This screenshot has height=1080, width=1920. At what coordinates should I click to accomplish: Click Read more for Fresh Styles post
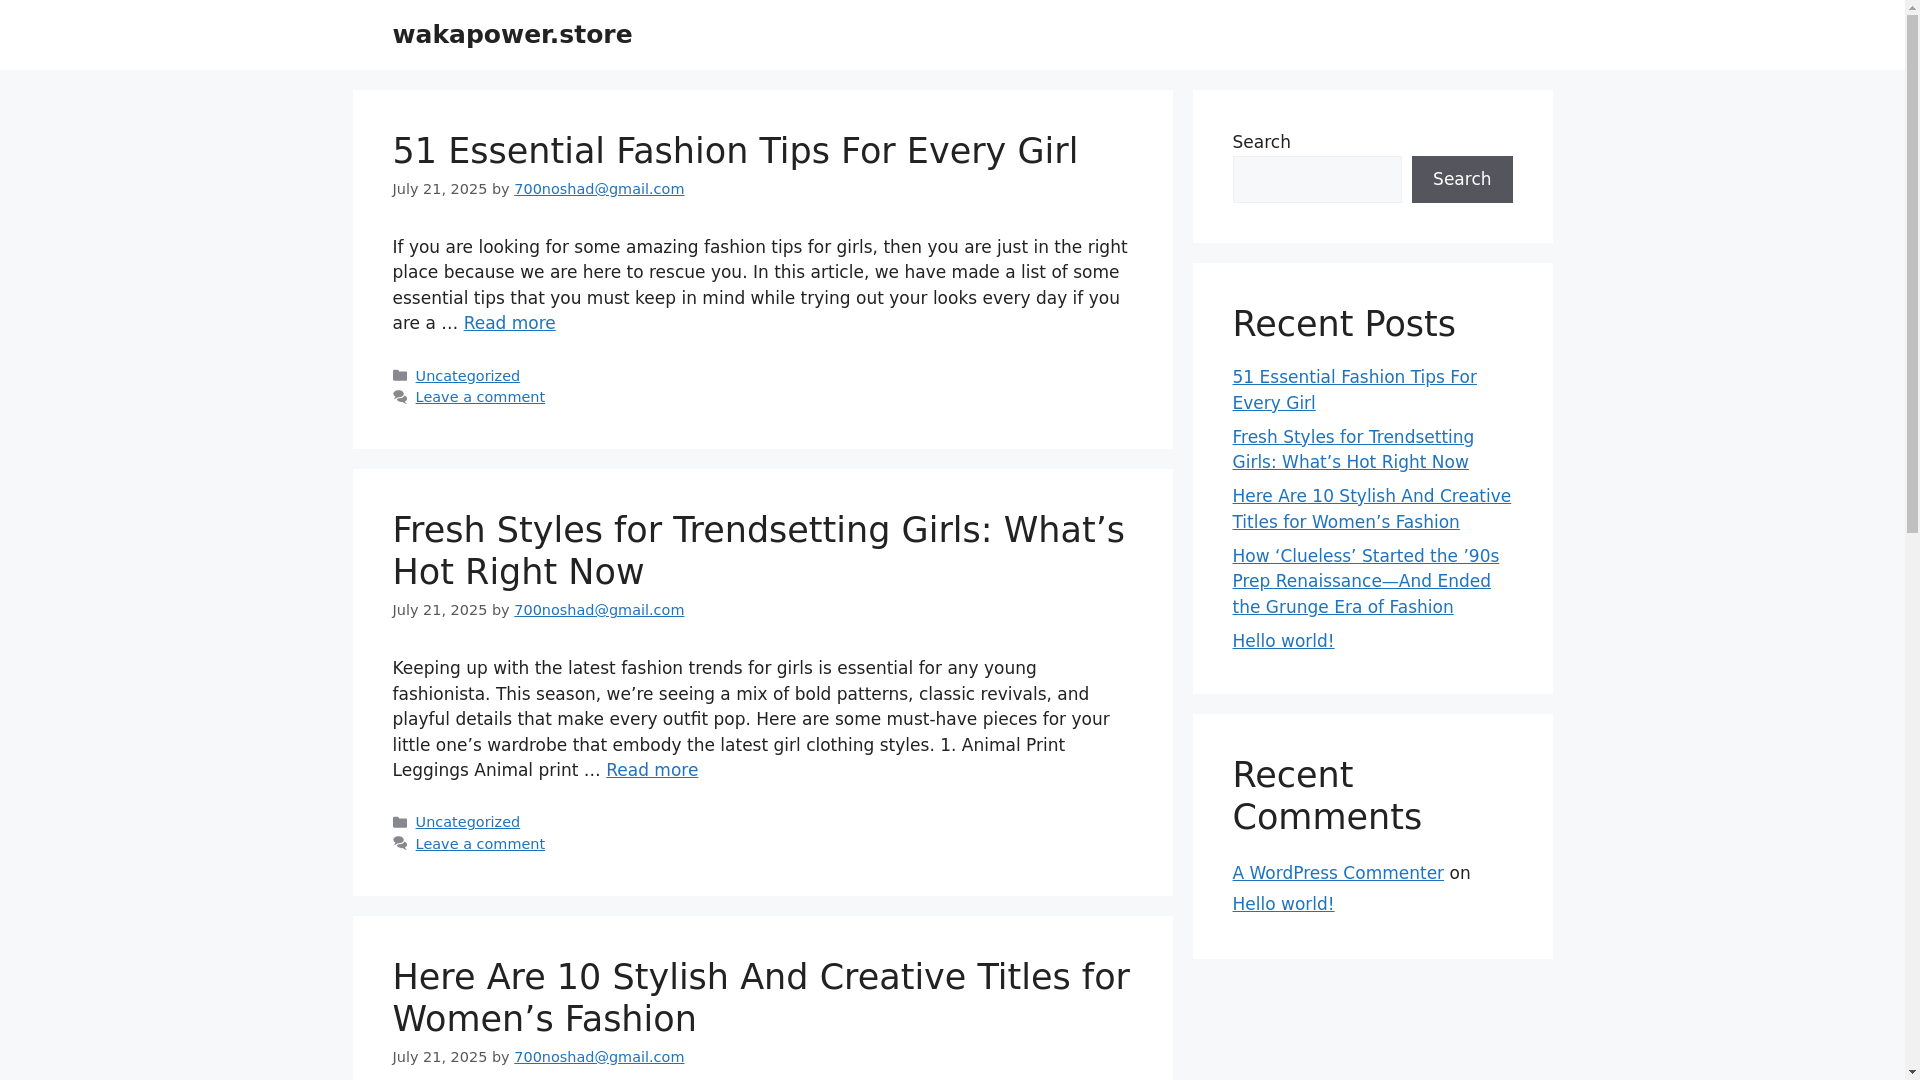click(x=652, y=770)
